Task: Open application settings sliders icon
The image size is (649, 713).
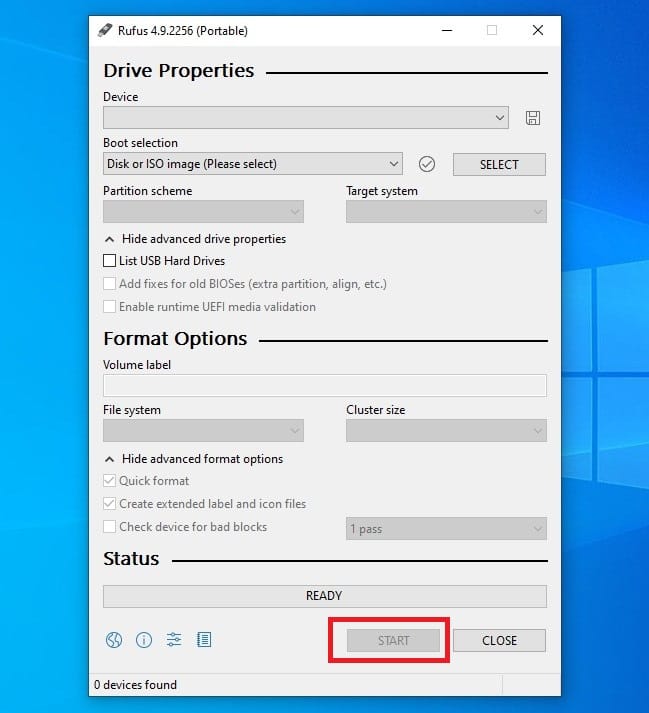Action: 174,640
